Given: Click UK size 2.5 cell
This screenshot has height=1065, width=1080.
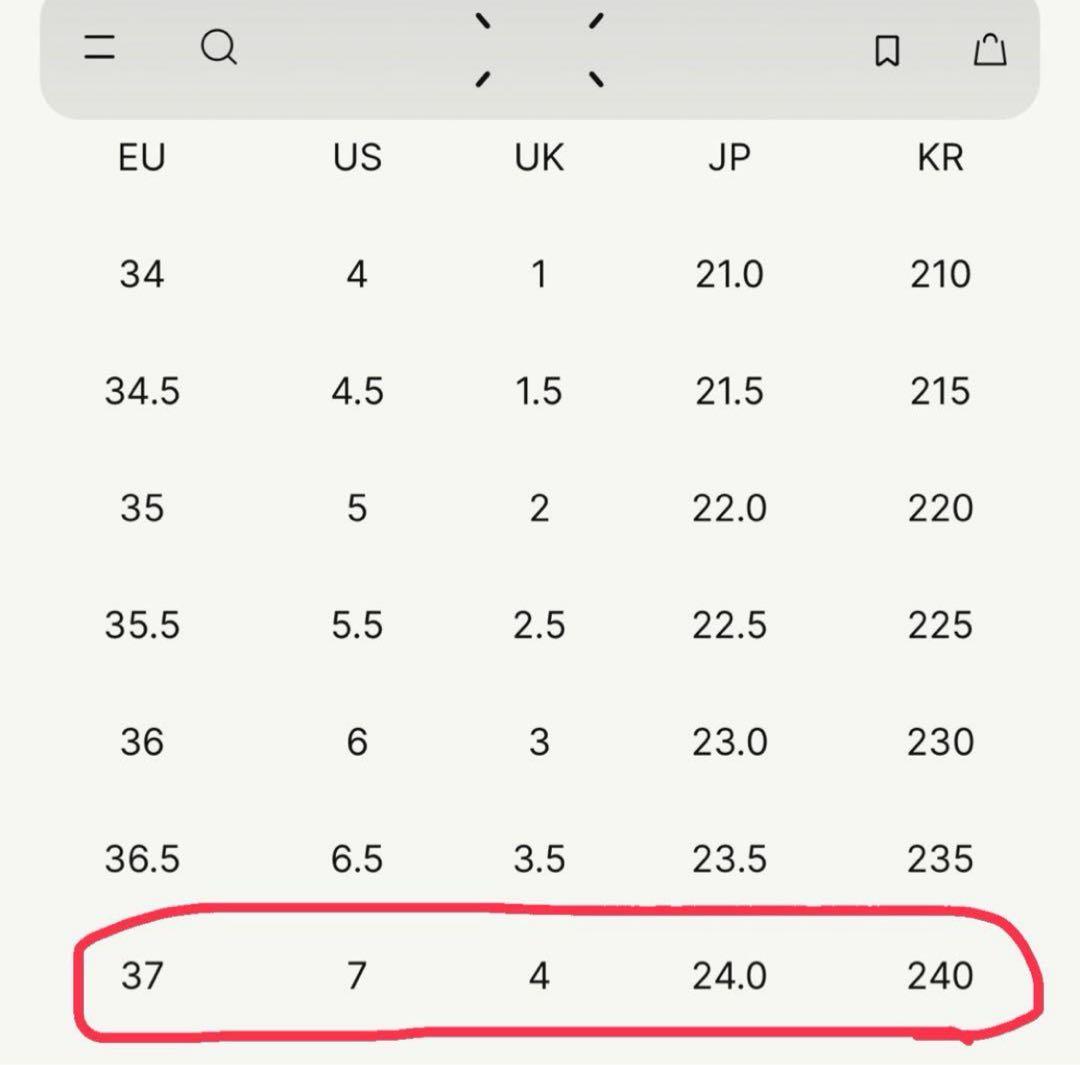Looking at the screenshot, I should [x=539, y=625].
